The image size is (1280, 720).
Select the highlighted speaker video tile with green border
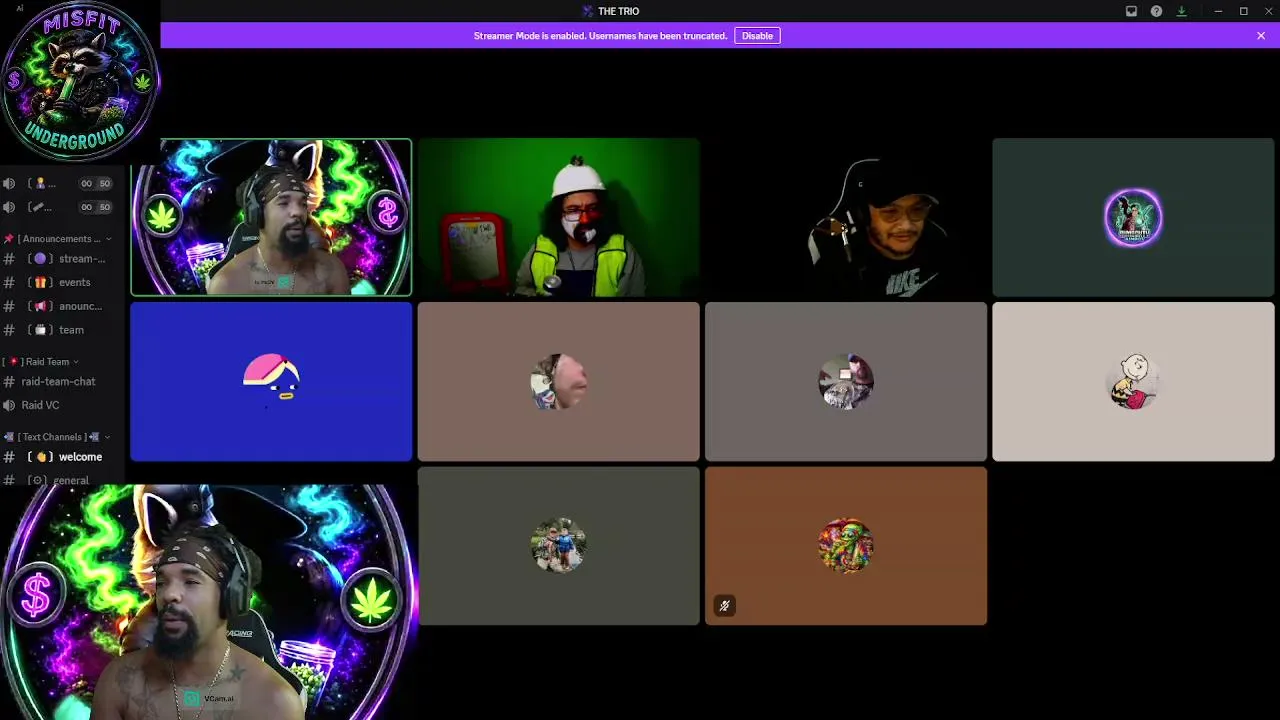click(x=271, y=217)
